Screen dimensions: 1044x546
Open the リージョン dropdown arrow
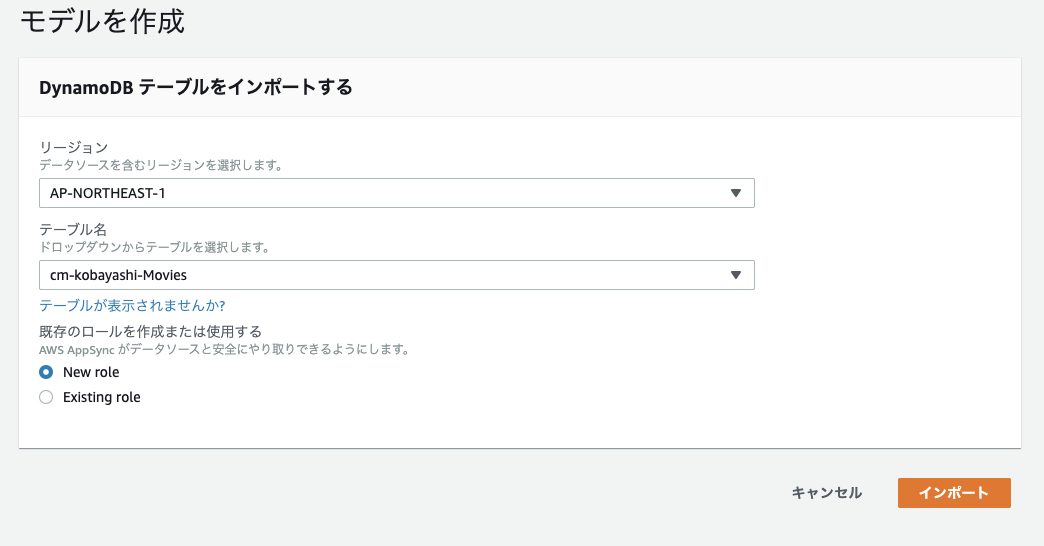click(x=736, y=193)
